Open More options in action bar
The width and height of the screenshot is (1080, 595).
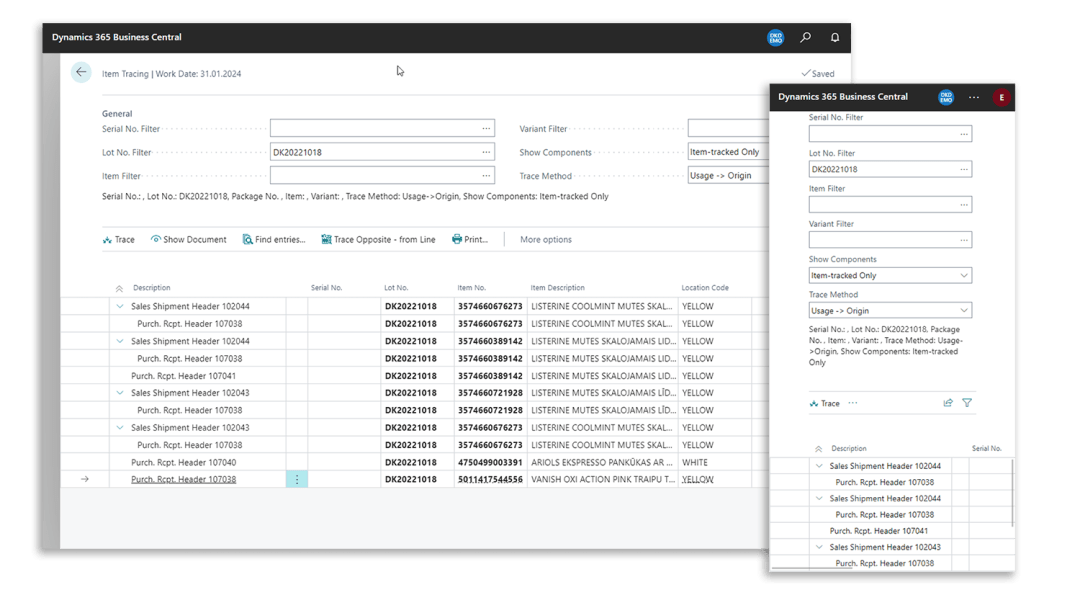click(546, 240)
